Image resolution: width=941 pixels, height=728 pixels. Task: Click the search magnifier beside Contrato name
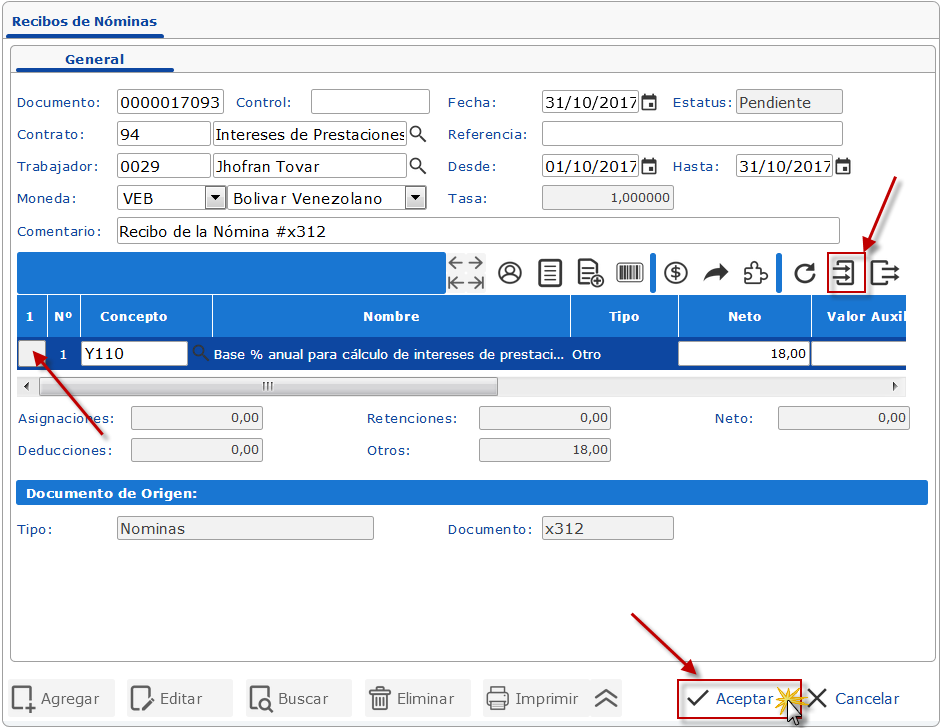click(x=418, y=134)
